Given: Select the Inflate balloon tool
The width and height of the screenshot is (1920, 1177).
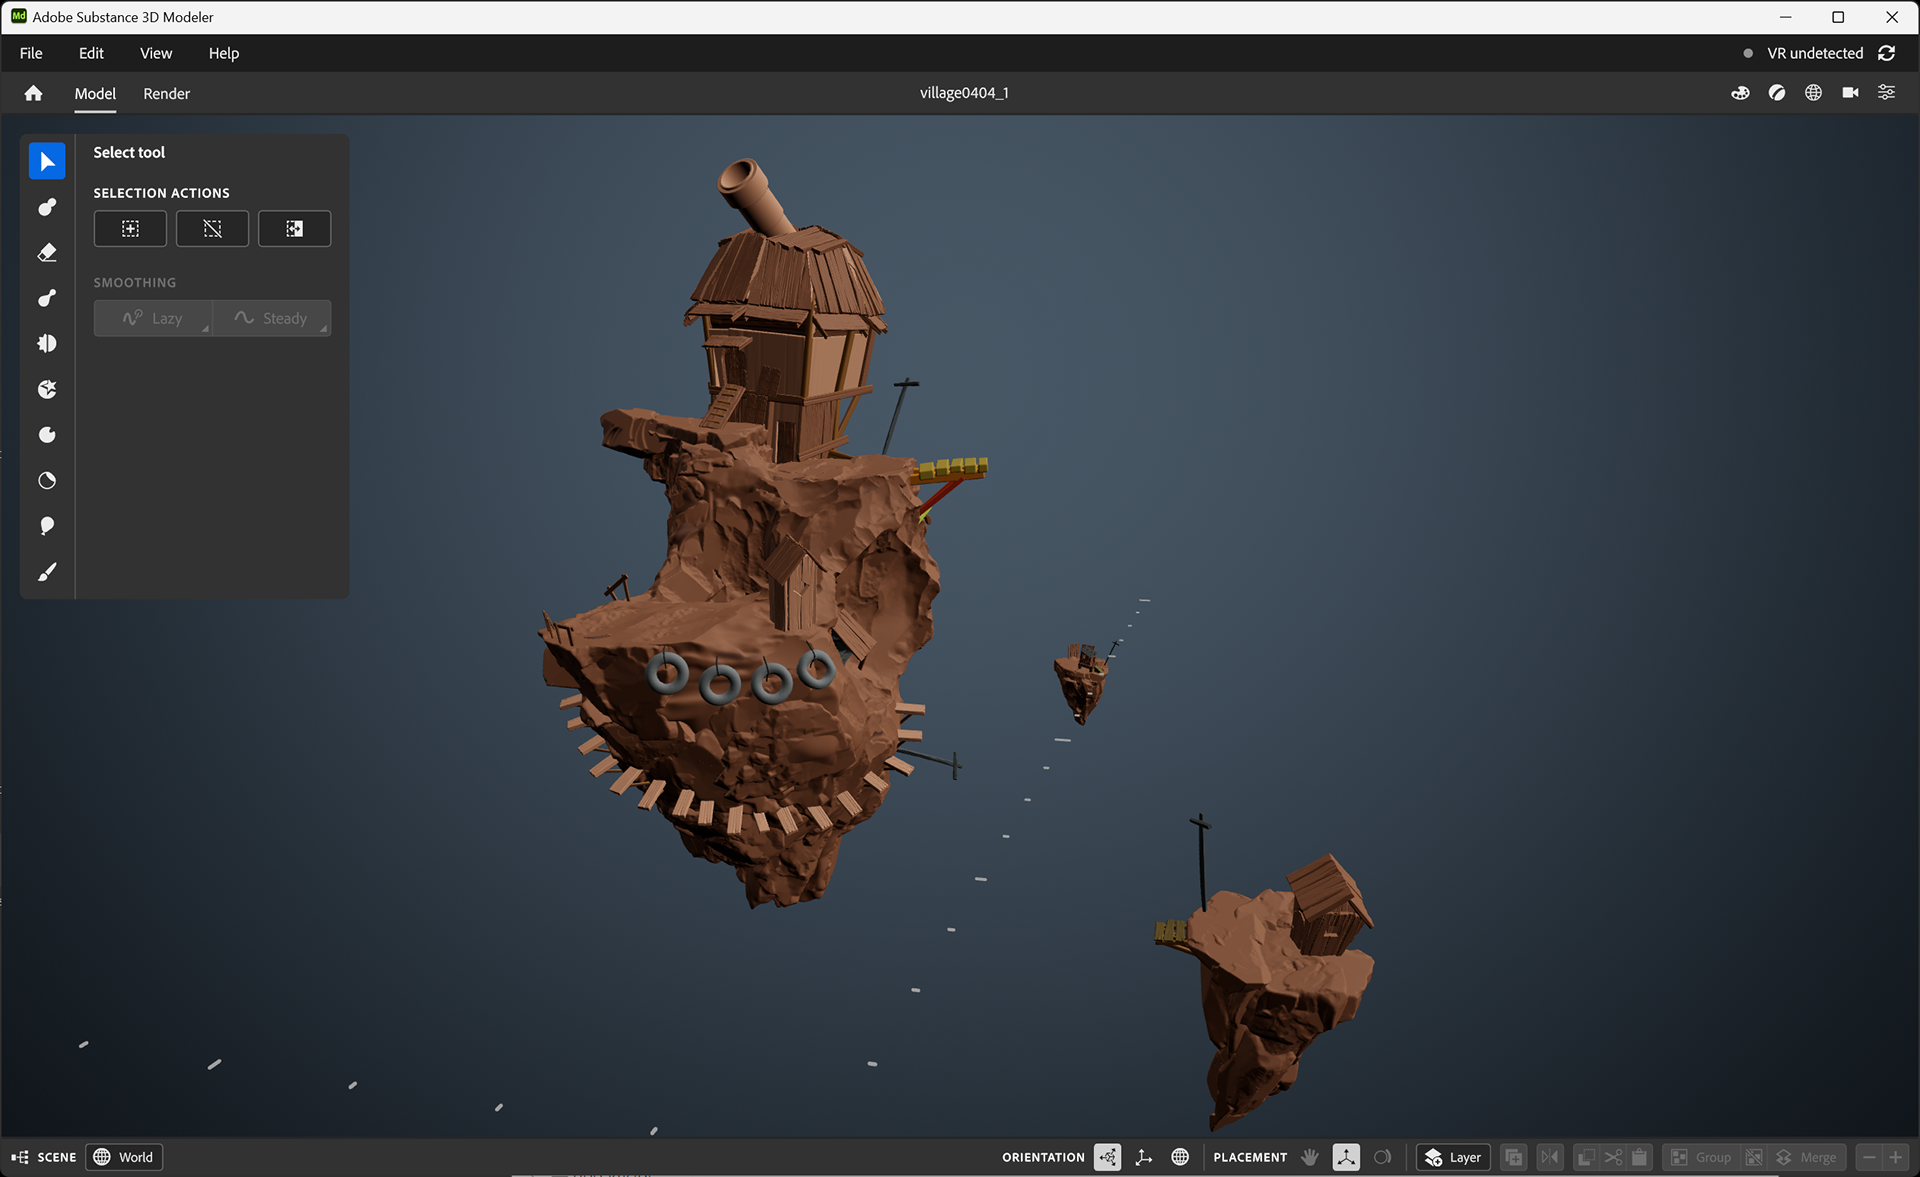Looking at the screenshot, I should pos(47,526).
